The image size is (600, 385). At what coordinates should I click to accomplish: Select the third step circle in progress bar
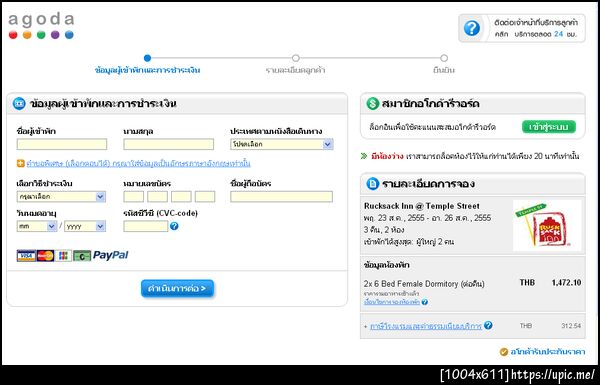[x=444, y=58]
